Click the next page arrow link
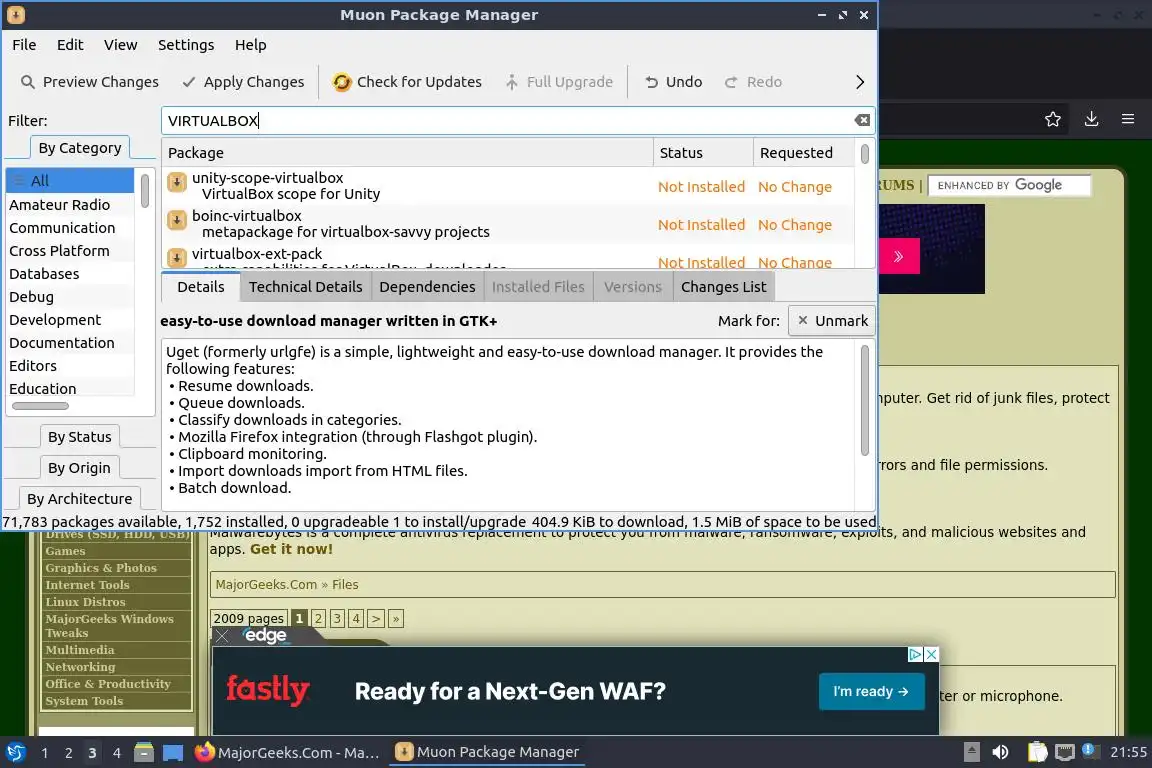This screenshot has width=1152, height=768. click(x=375, y=619)
